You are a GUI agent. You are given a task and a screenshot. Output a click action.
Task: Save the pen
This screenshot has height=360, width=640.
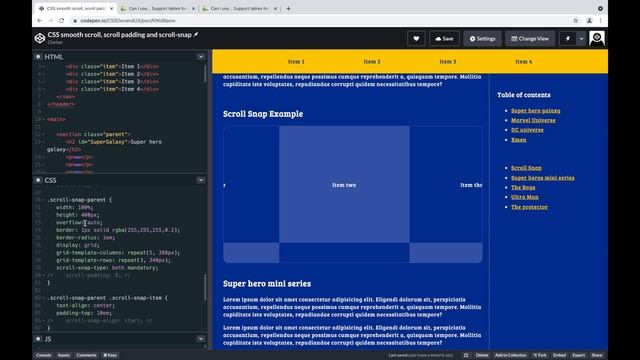click(444, 39)
